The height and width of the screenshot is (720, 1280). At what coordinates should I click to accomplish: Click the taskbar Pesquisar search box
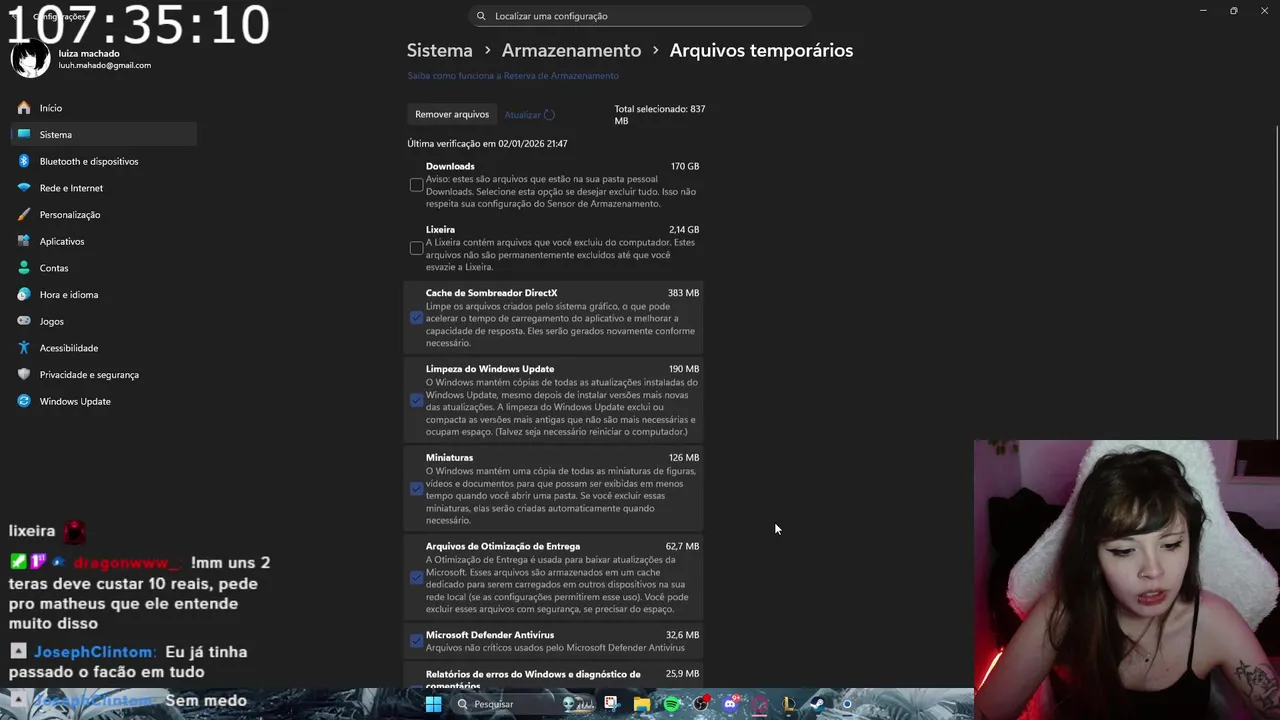pos(524,704)
